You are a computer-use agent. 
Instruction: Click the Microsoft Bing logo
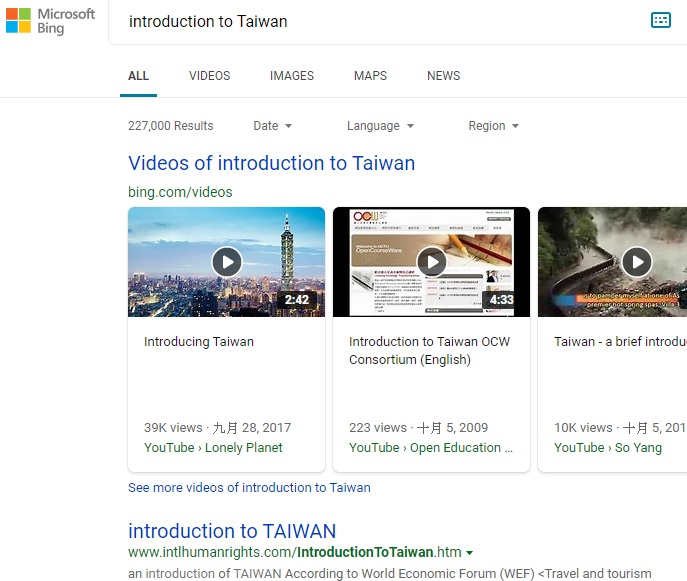(50, 21)
